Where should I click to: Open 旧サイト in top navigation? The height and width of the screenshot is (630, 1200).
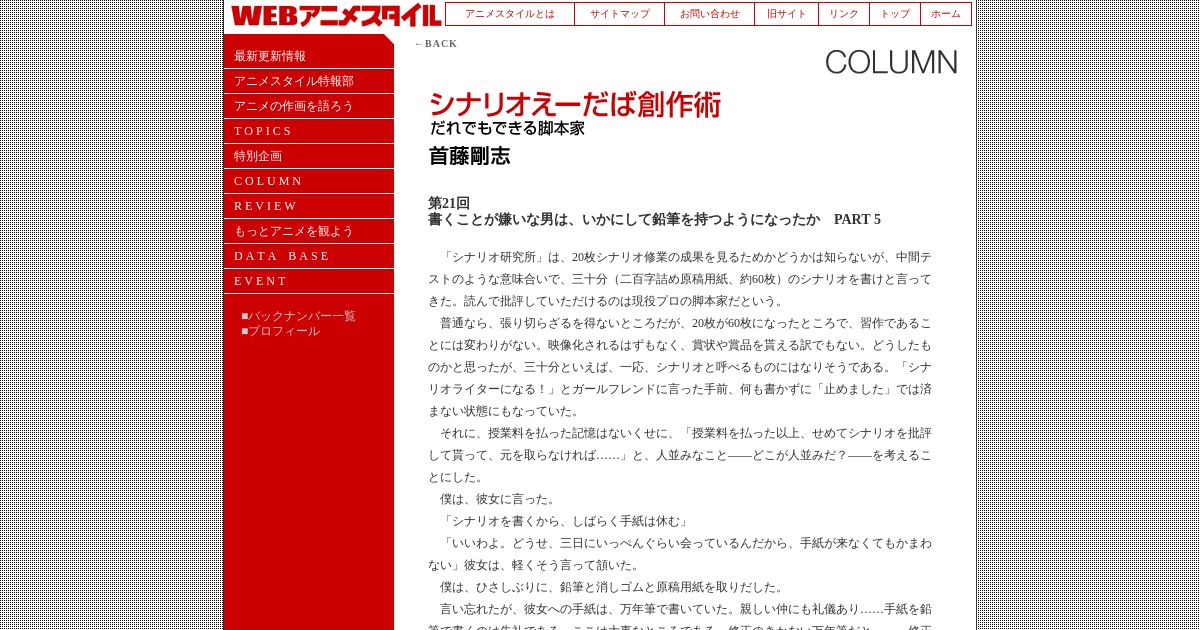point(787,14)
